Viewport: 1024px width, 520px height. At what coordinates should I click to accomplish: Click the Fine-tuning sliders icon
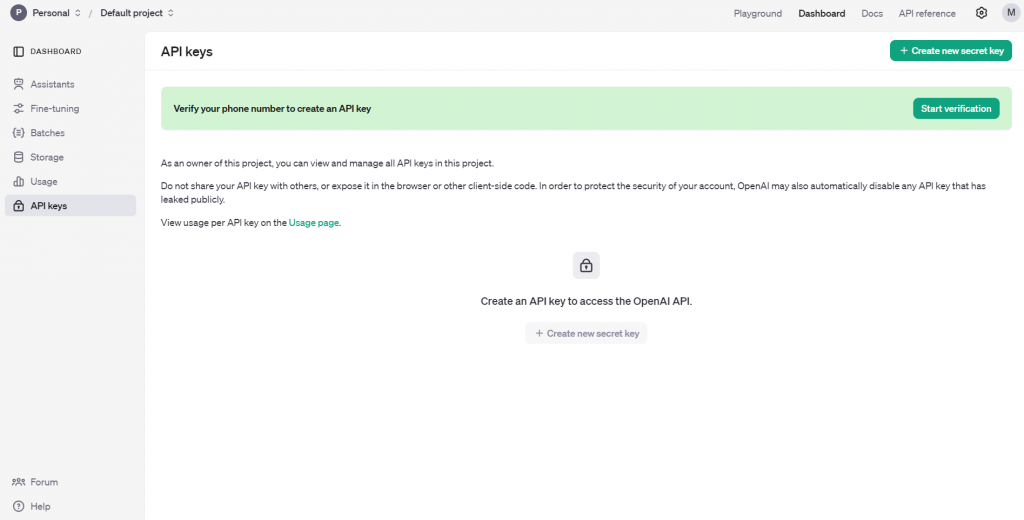18,108
